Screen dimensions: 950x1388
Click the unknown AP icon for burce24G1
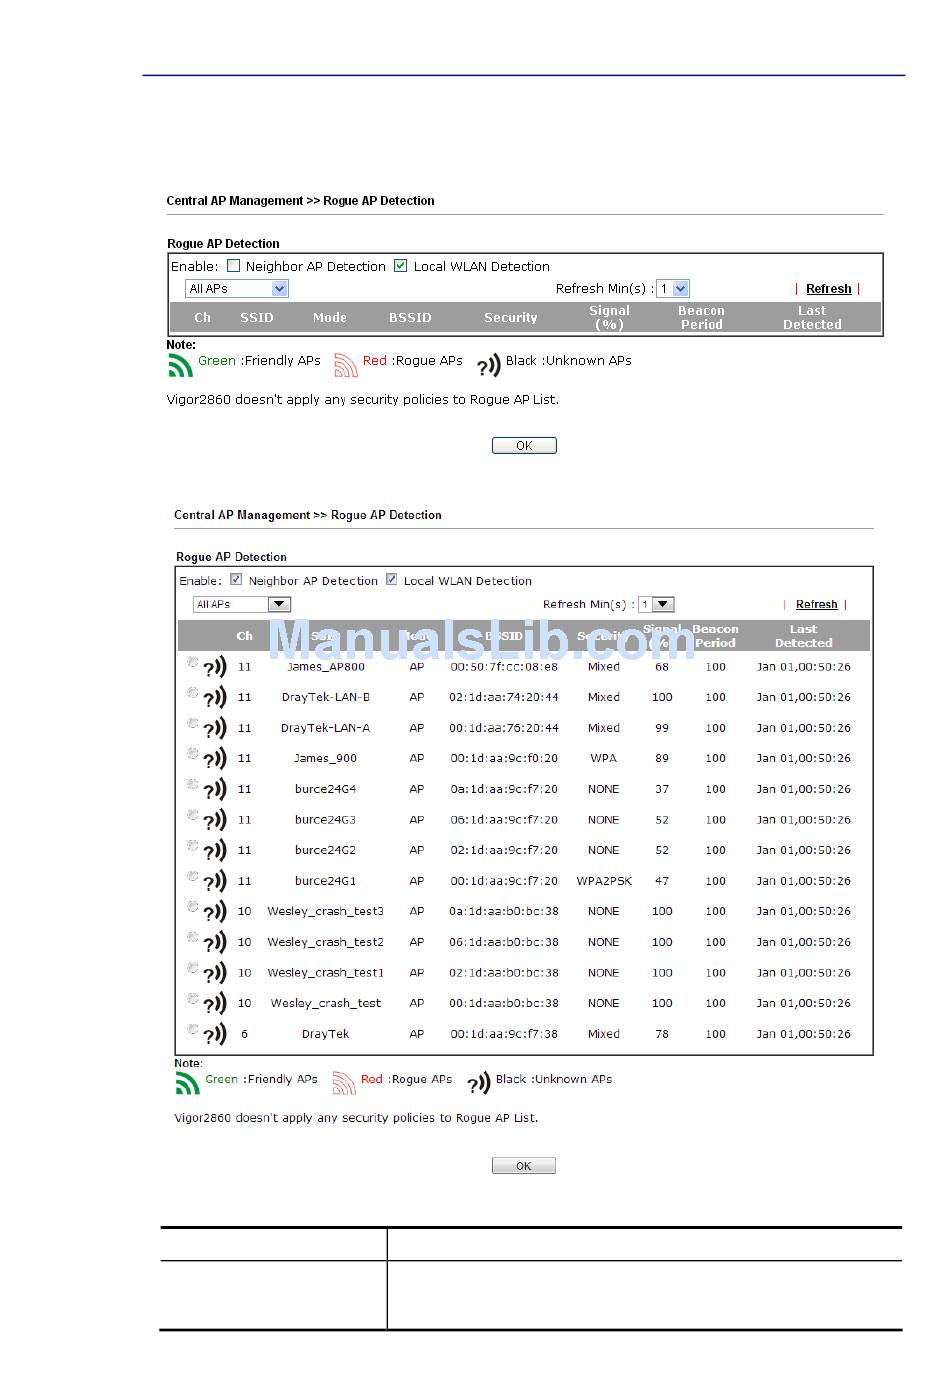click(x=215, y=882)
